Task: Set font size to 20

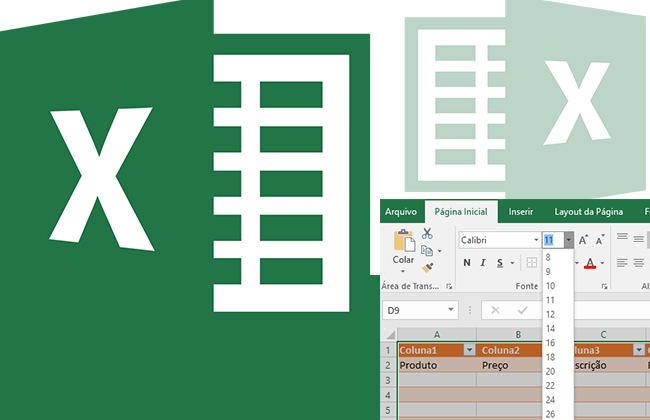Action: coord(558,371)
